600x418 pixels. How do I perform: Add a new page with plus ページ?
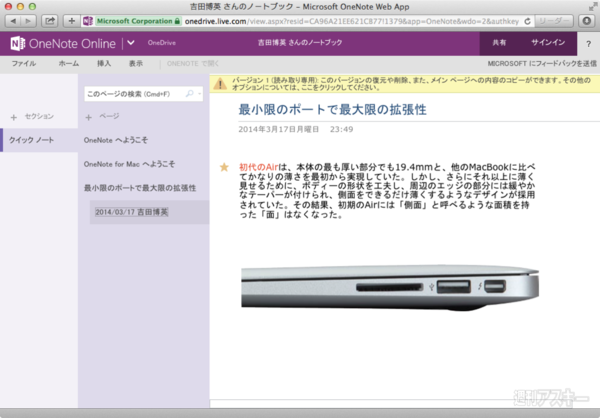(x=102, y=116)
